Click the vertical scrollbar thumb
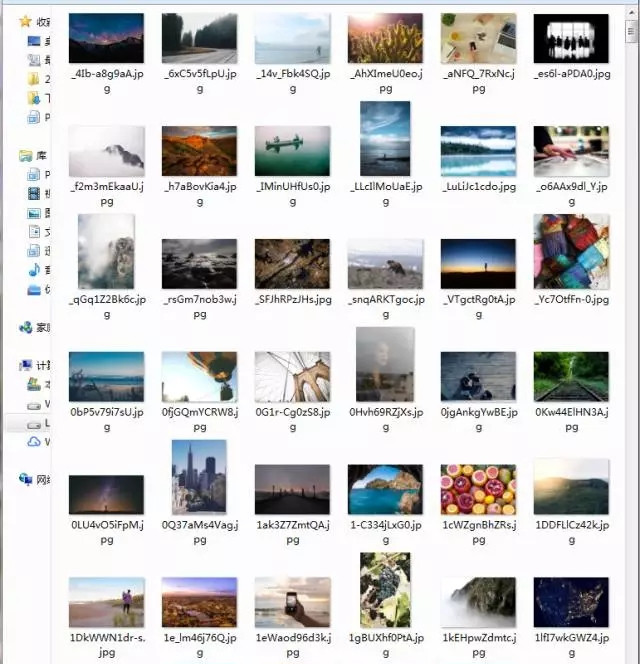 (631, 31)
